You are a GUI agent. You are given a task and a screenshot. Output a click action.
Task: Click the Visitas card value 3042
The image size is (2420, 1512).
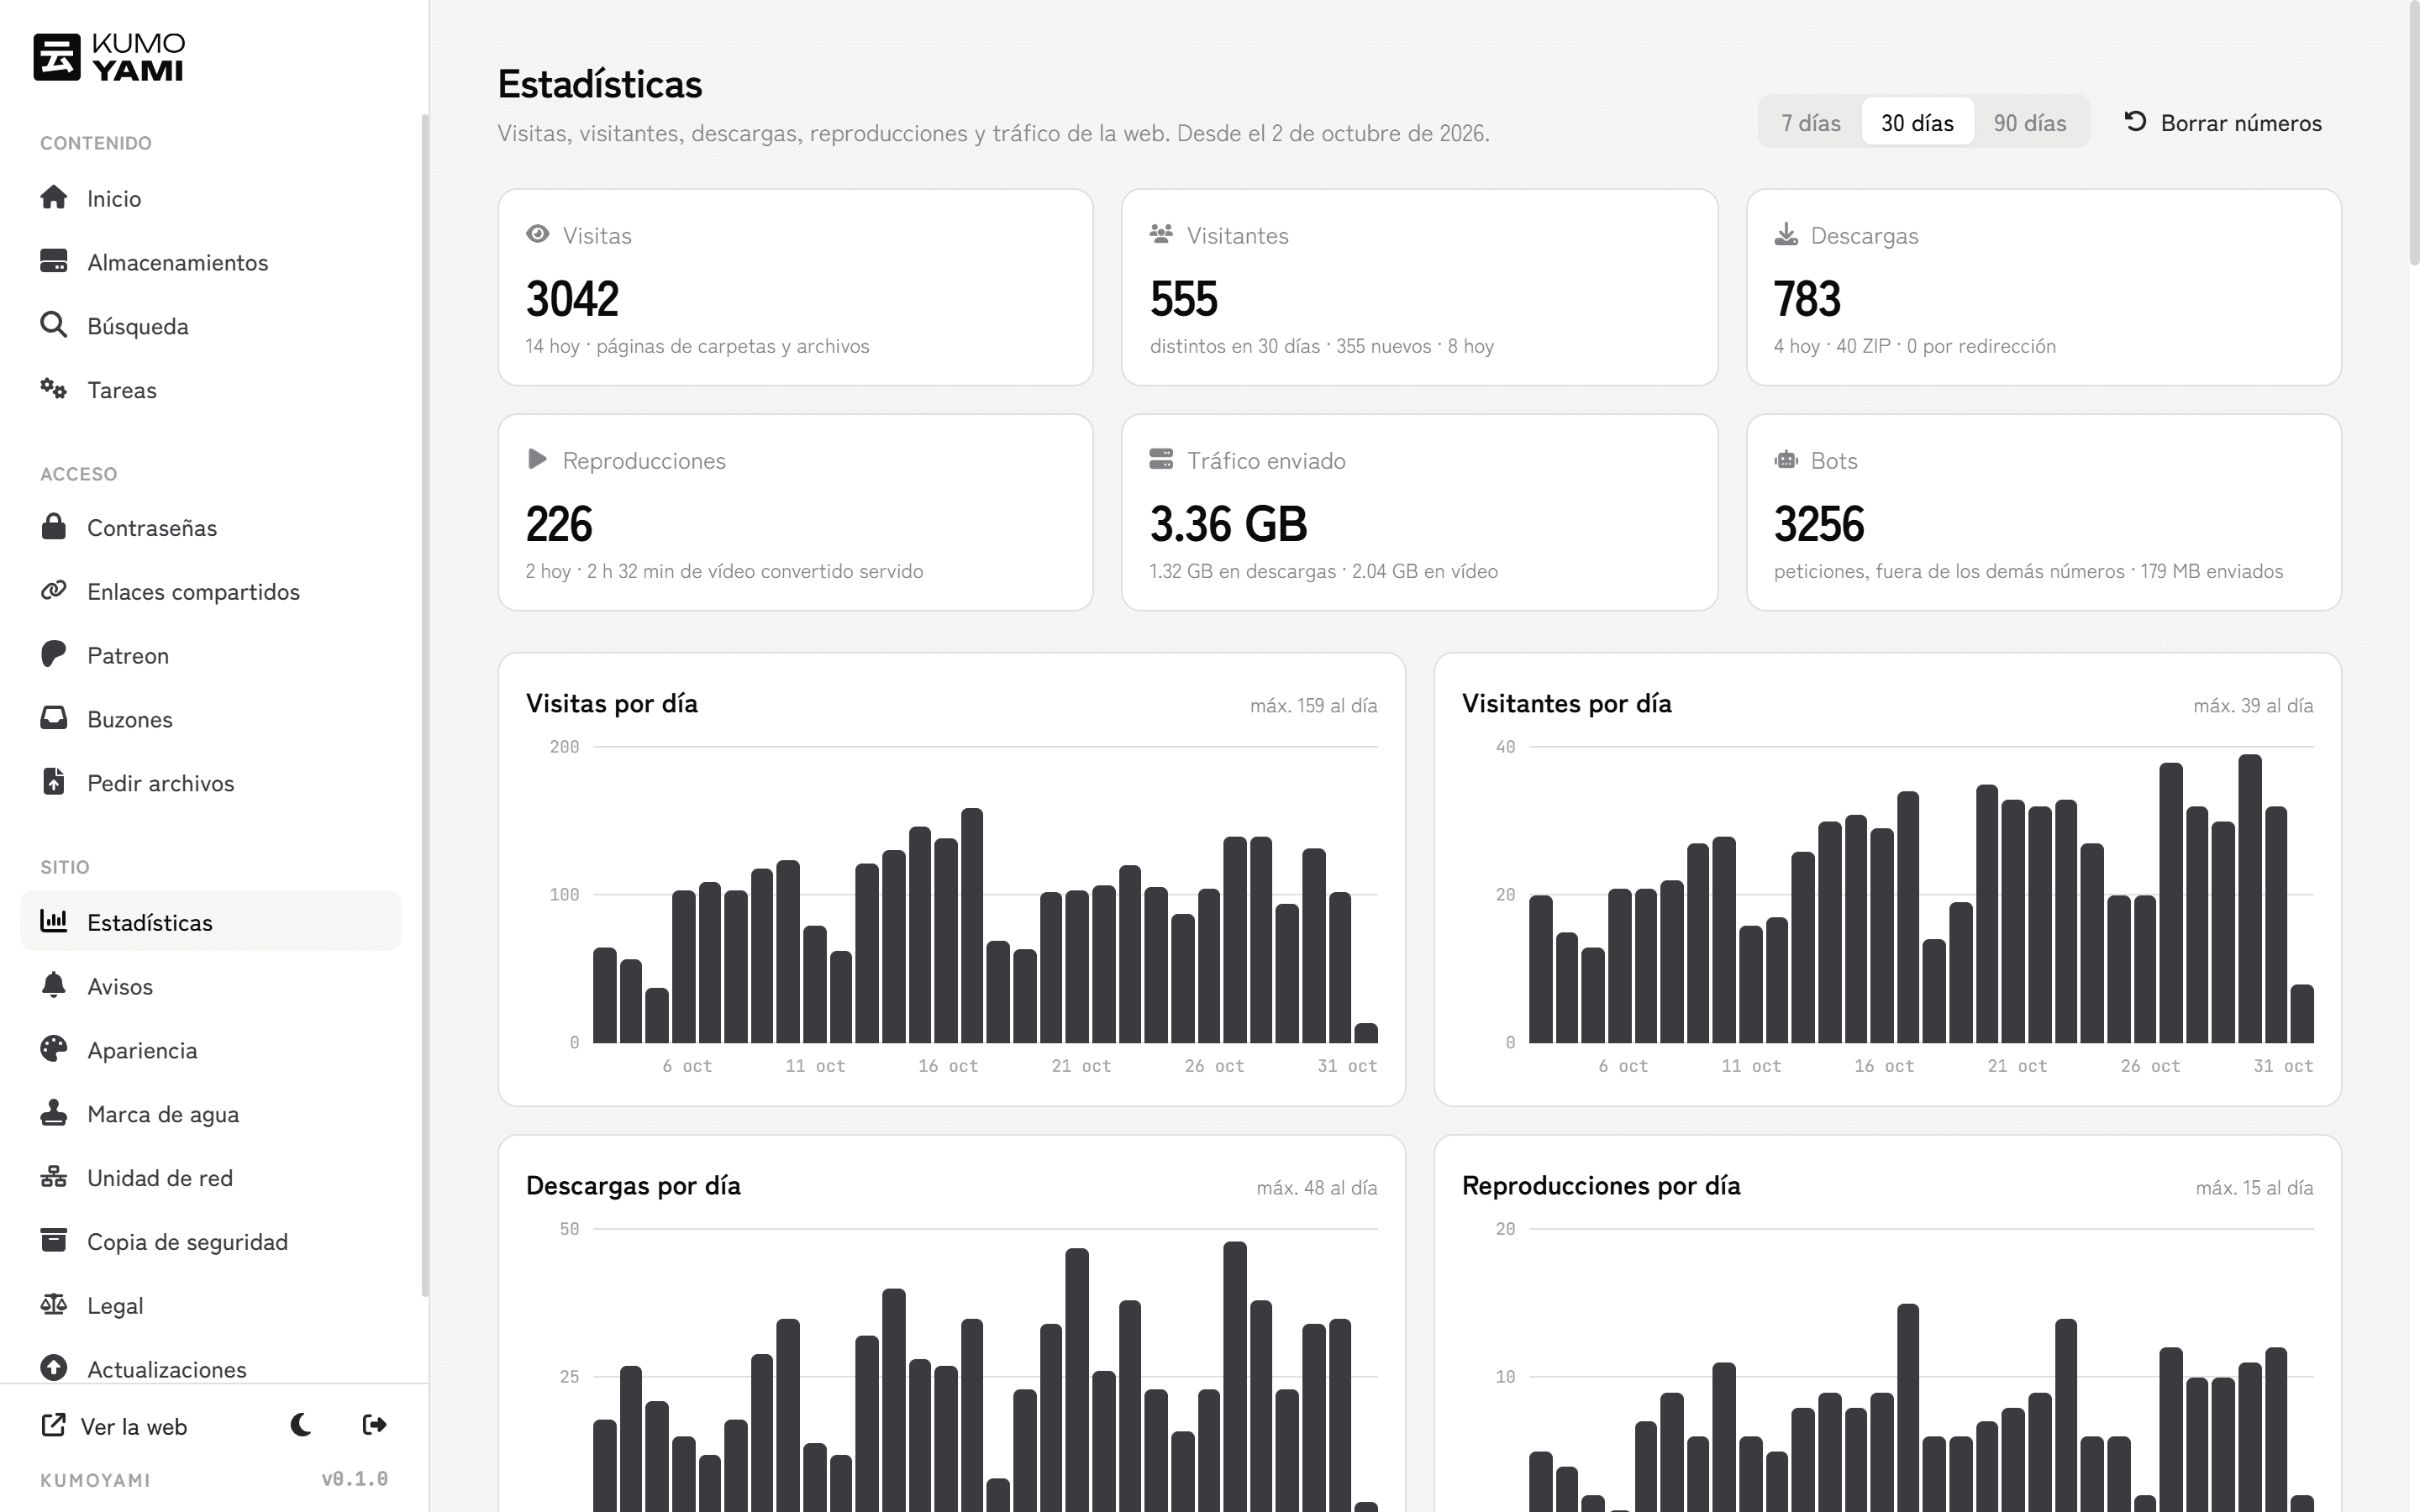click(573, 299)
